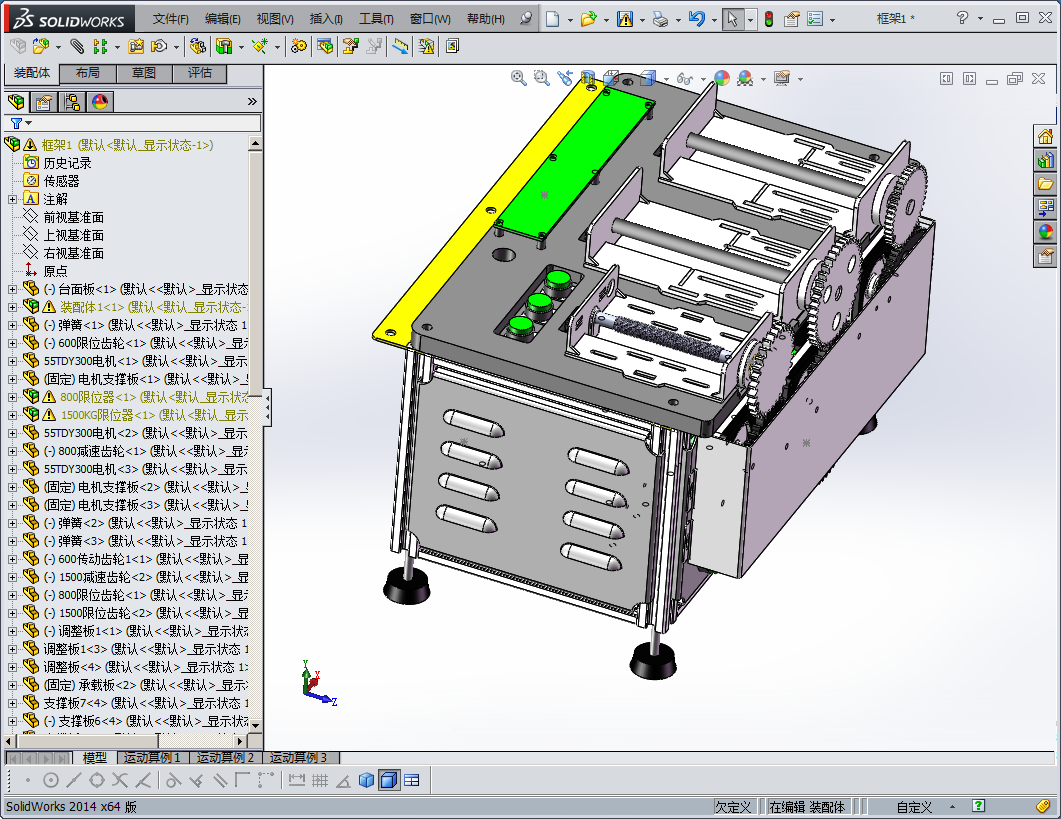Pin the menu bar with pushpin
This screenshot has width=1061, height=819.
tap(526, 19)
